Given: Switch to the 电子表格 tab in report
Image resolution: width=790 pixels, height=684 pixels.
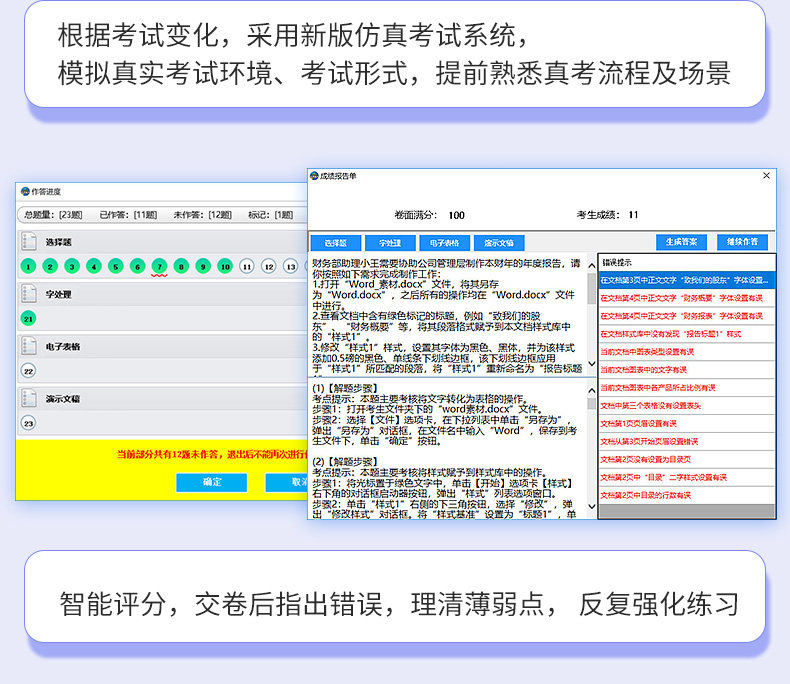Looking at the screenshot, I should [444, 243].
